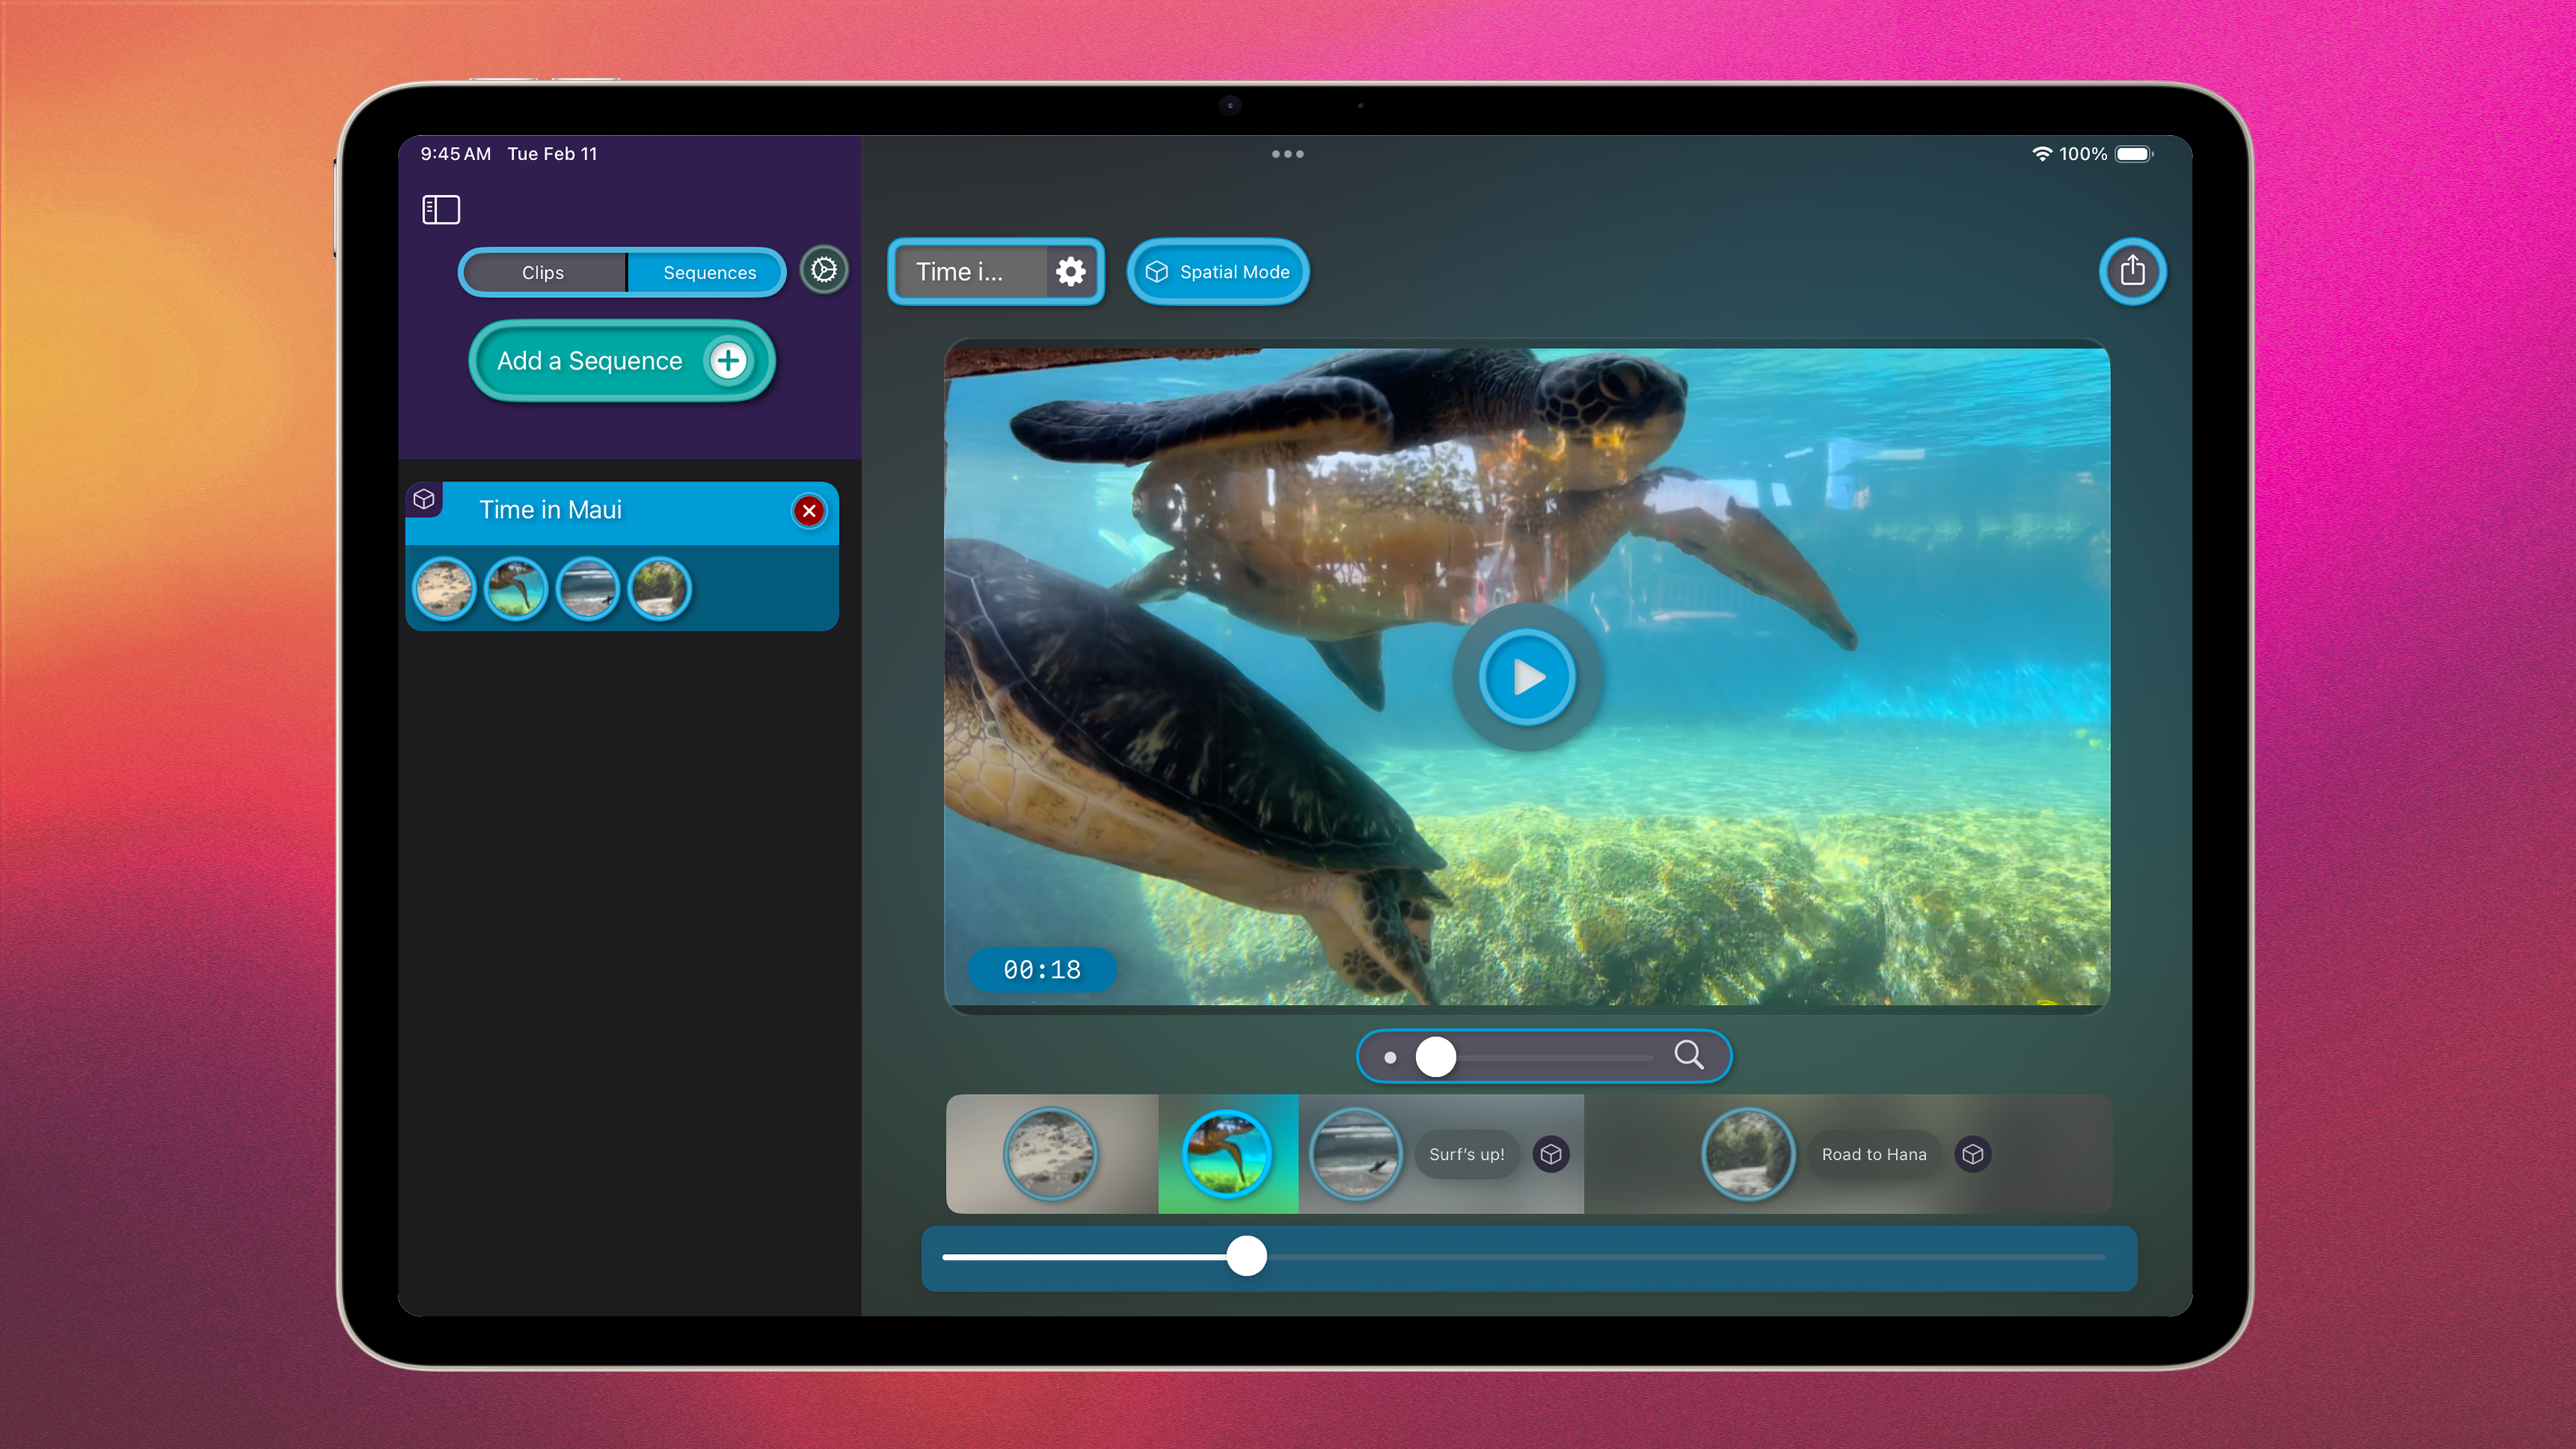This screenshot has width=2576, height=1449.
Task: Open the three-dot multitasking menu at top
Action: pyautogui.click(x=1287, y=154)
